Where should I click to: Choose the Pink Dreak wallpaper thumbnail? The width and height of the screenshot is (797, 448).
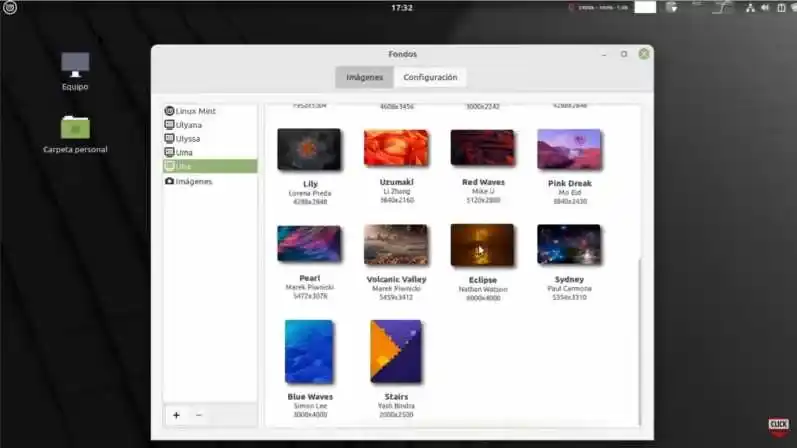point(569,150)
